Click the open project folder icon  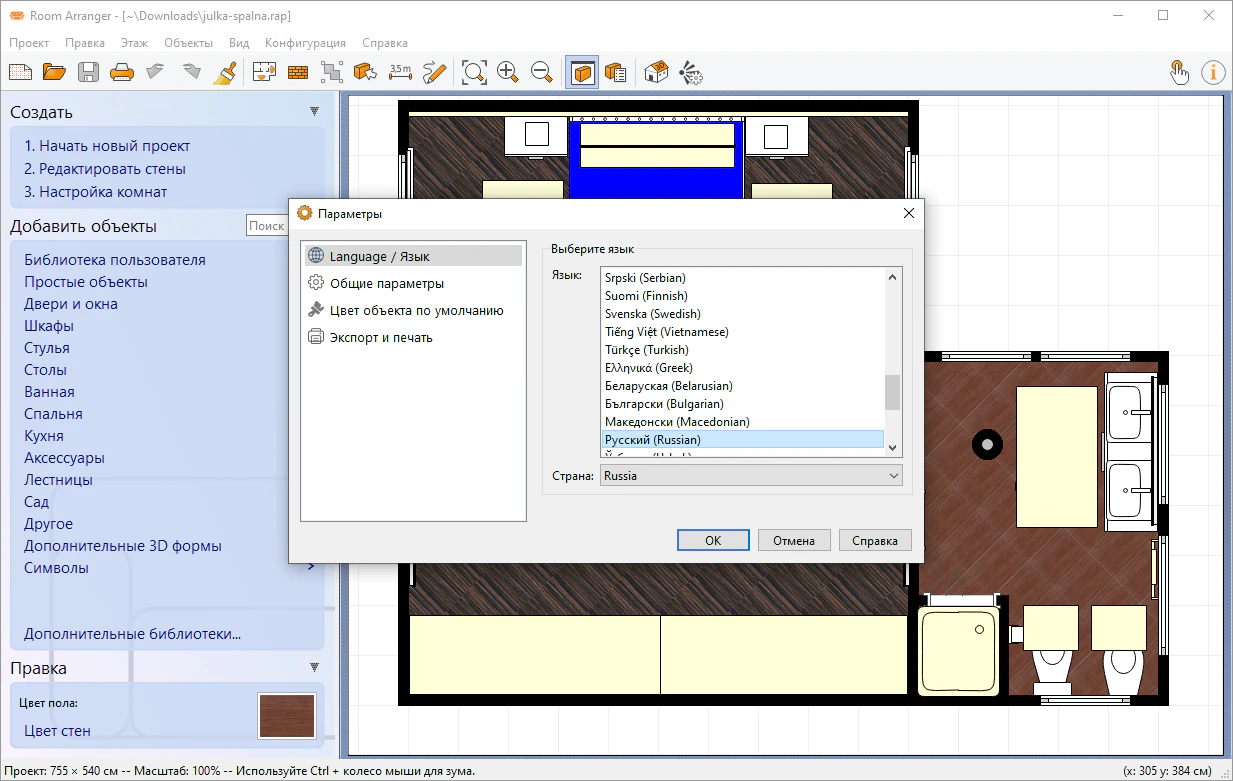tap(54, 72)
